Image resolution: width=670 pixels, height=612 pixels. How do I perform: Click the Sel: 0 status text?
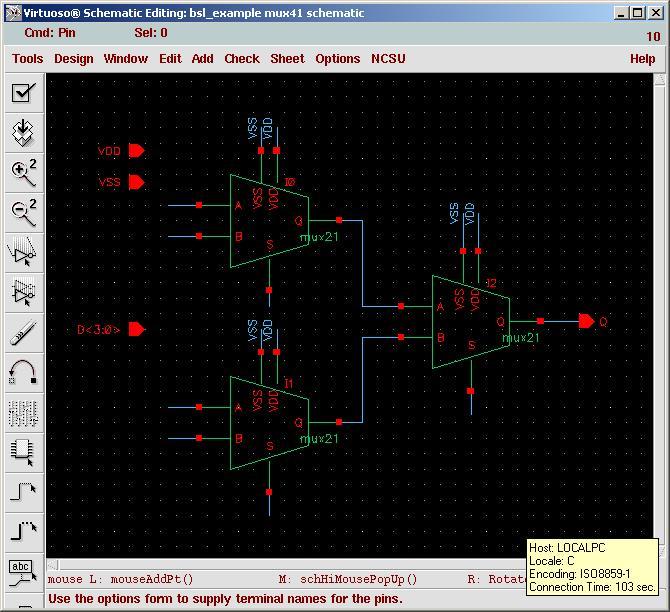coord(151,33)
